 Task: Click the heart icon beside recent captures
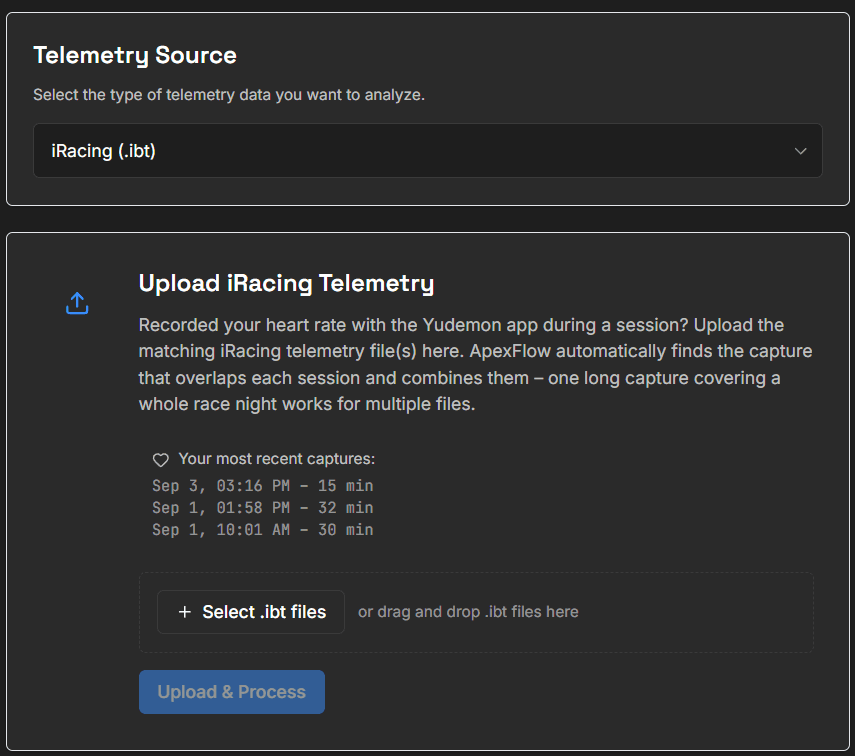tap(160, 460)
